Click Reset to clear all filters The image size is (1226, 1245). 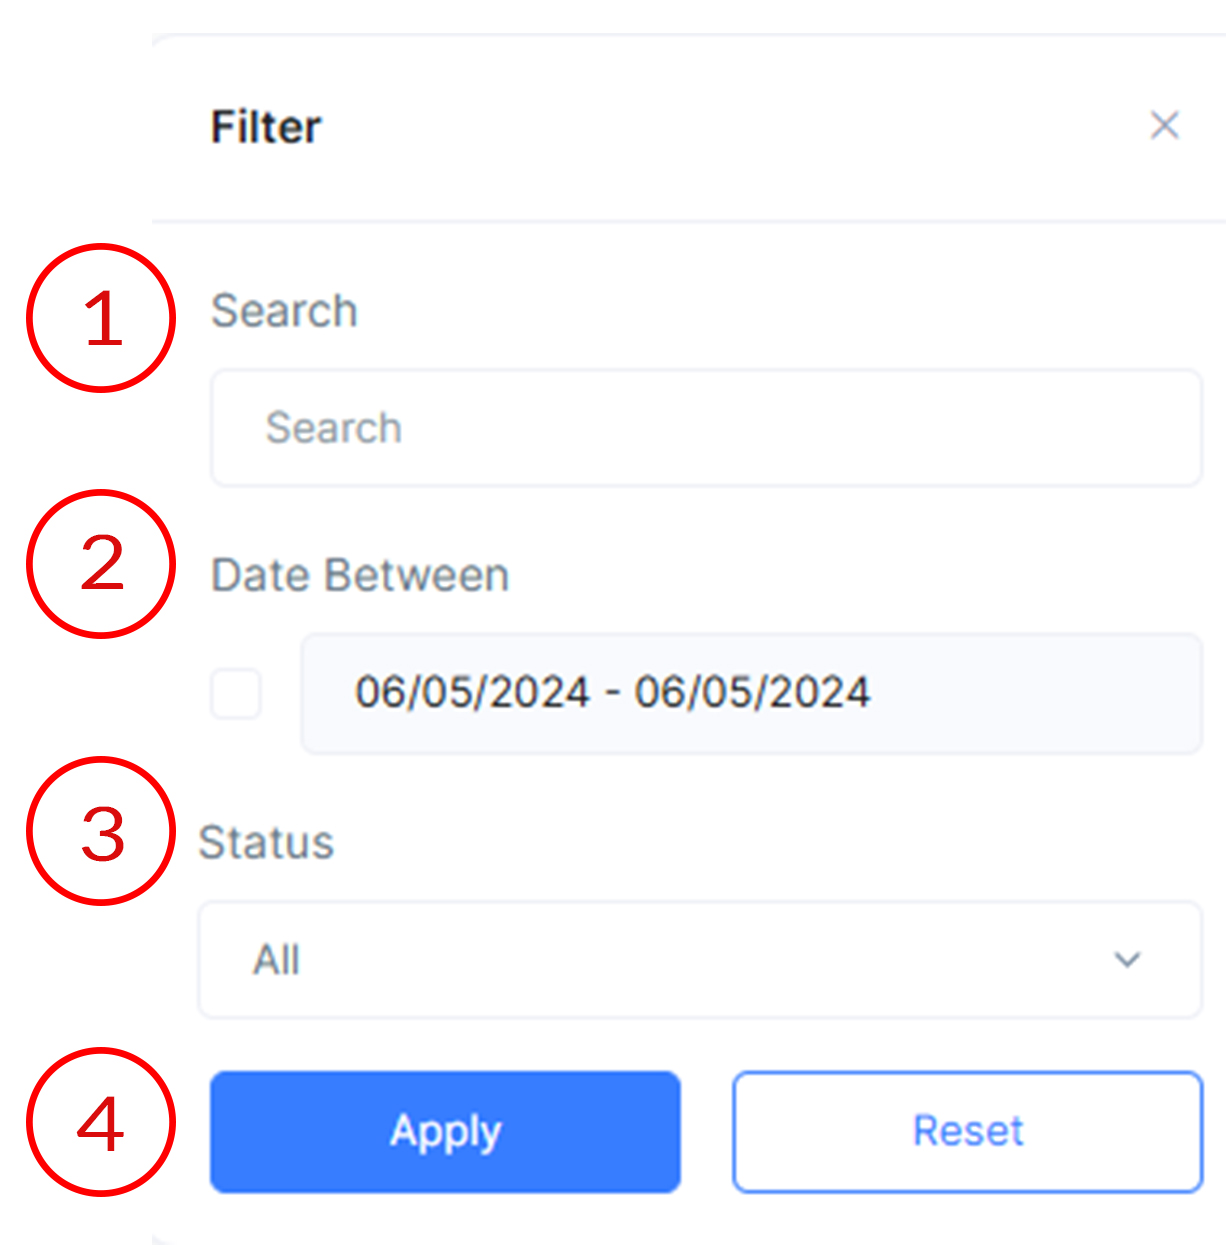point(966,1131)
